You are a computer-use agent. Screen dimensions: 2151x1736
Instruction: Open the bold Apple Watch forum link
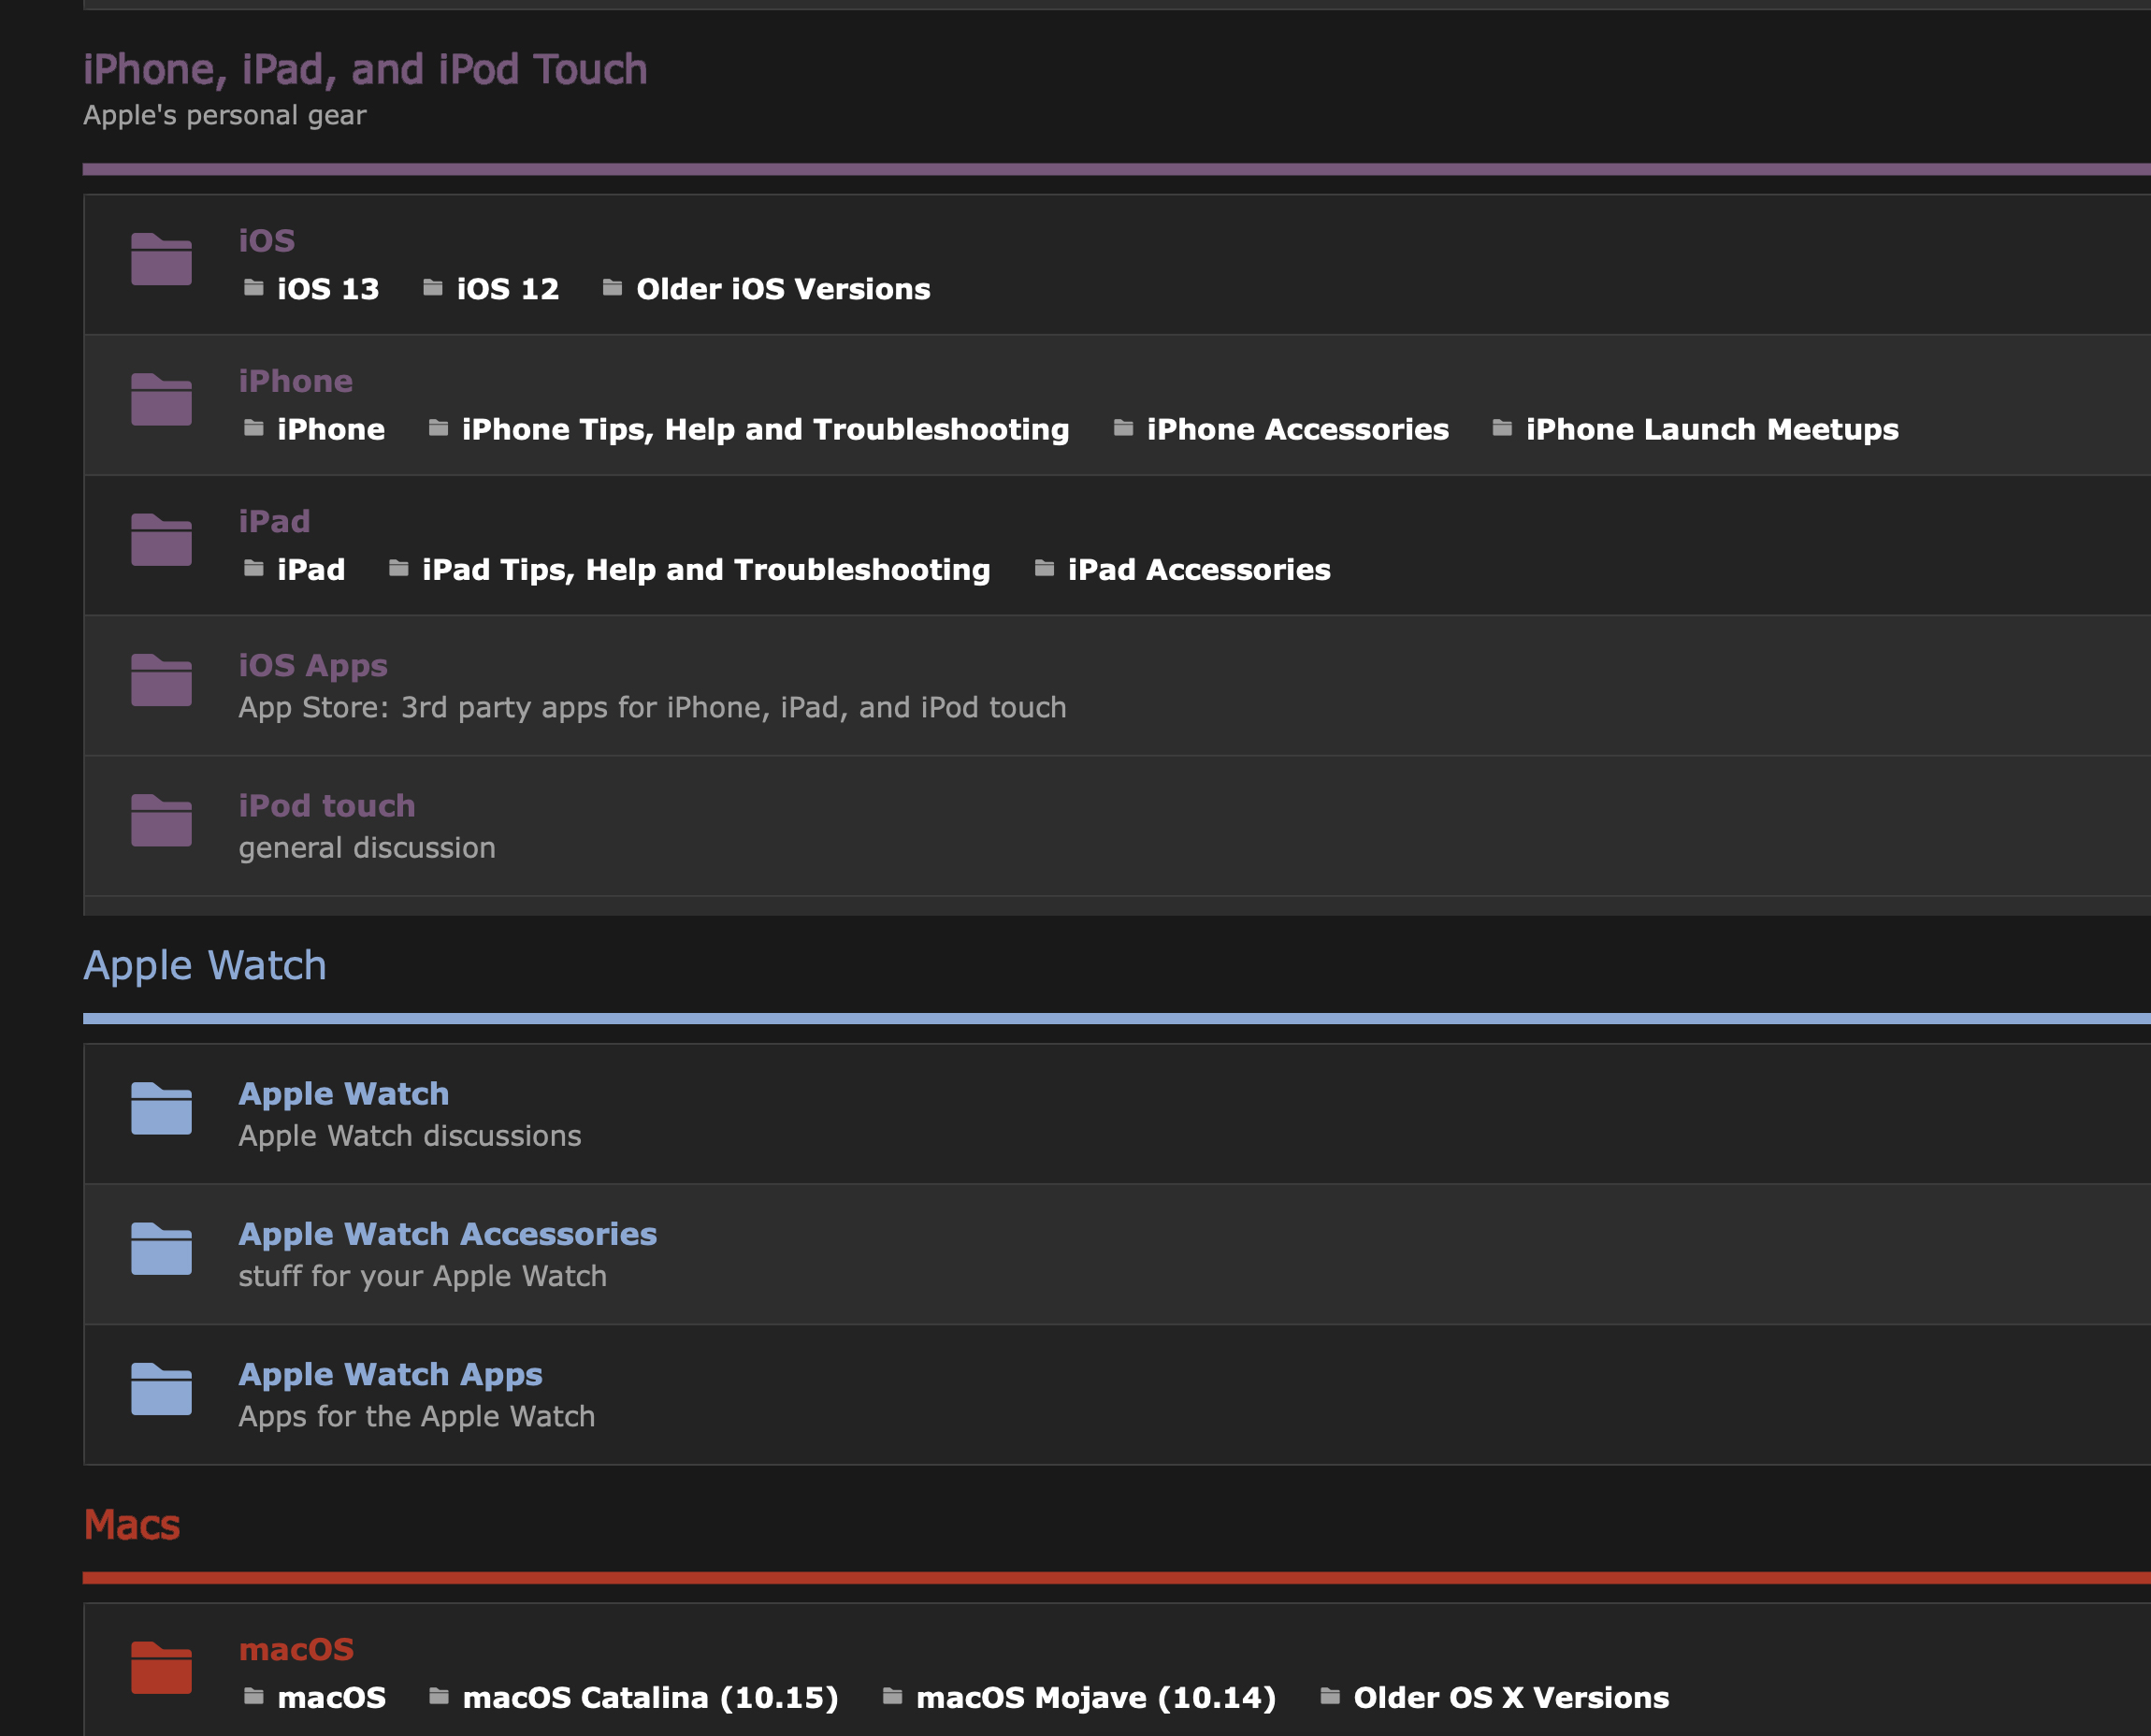(344, 1094)
